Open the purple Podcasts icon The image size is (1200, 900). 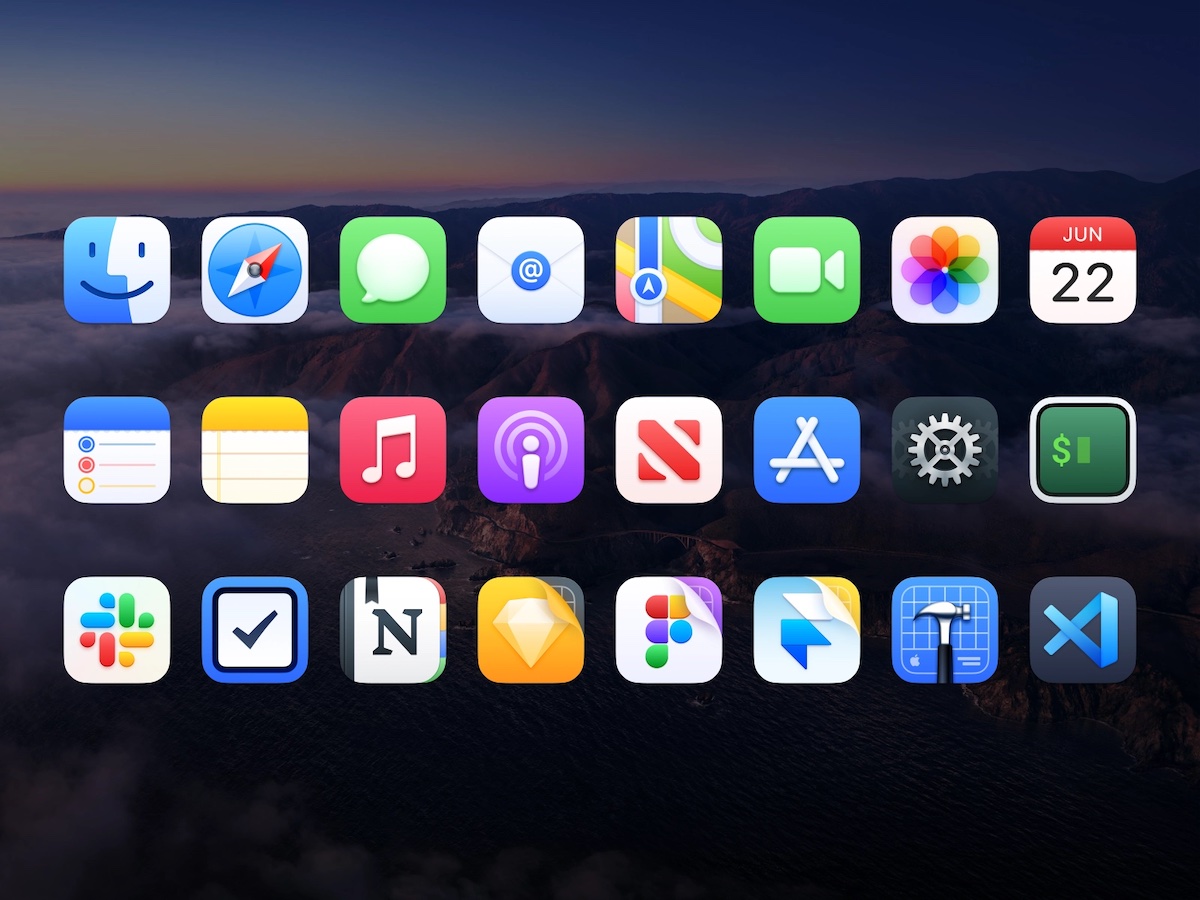[x=531, y=450]
